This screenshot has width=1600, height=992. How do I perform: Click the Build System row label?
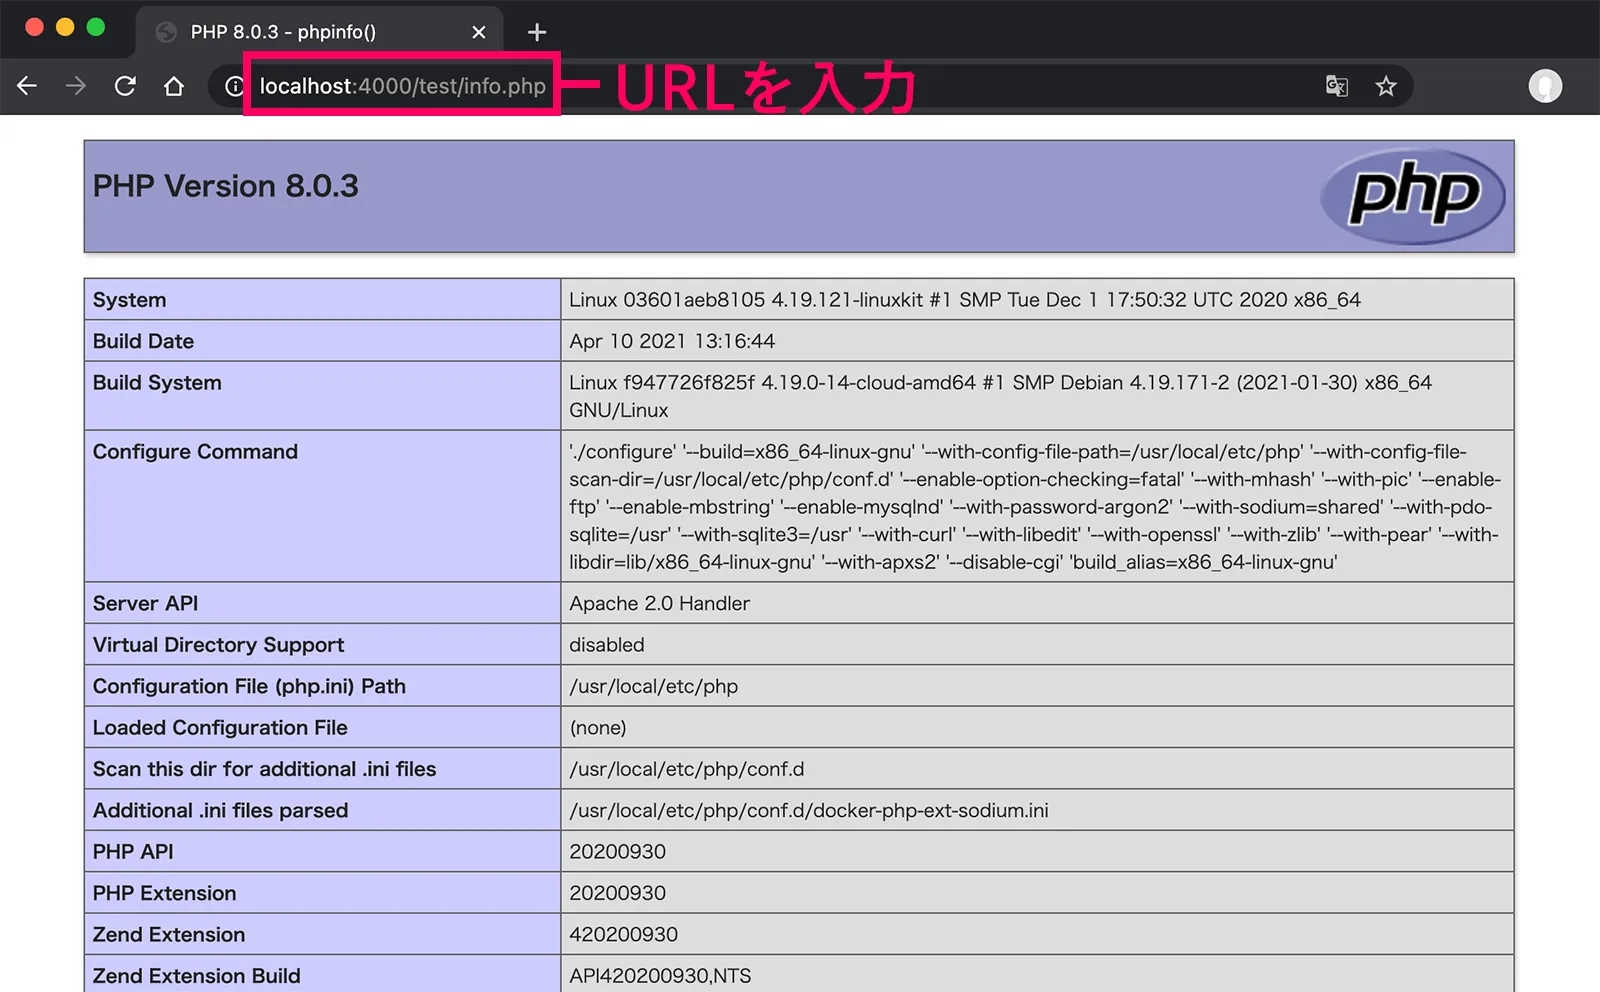point(157,383)
